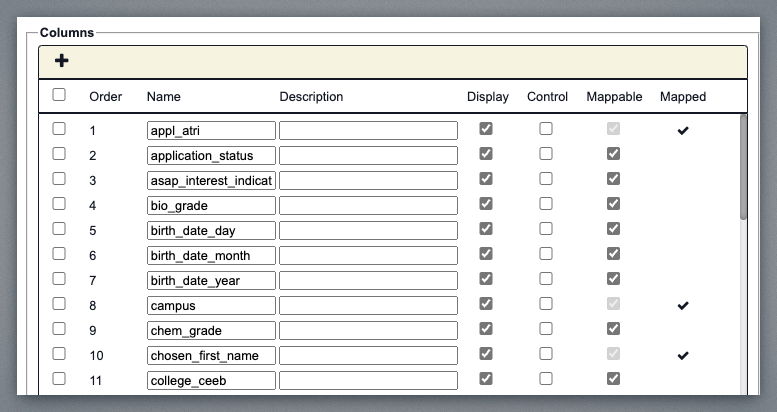Focus the chosen_first_name name field

(x=211, y=355)
